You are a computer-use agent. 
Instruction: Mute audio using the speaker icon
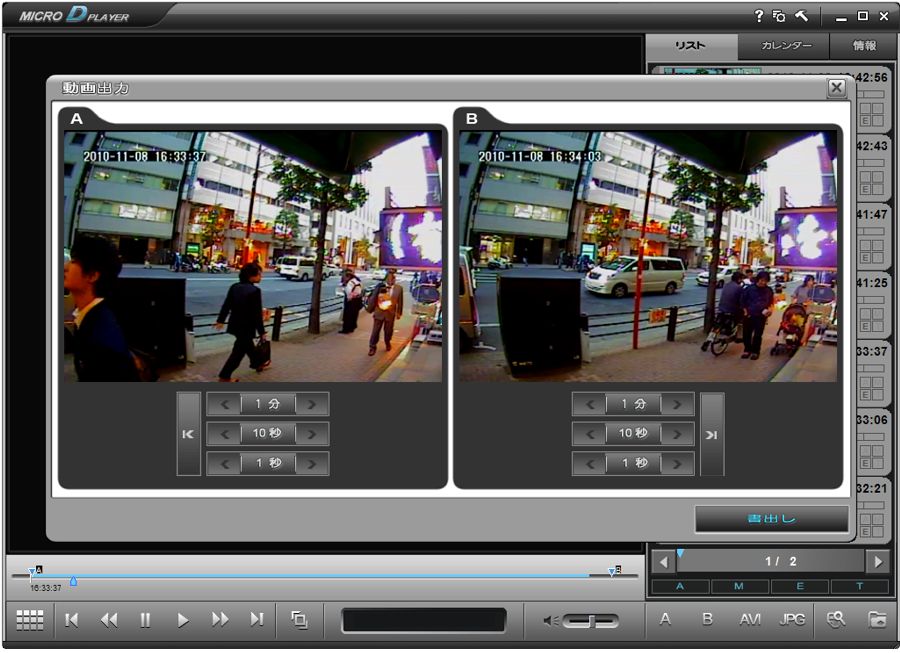pos(550,621)
